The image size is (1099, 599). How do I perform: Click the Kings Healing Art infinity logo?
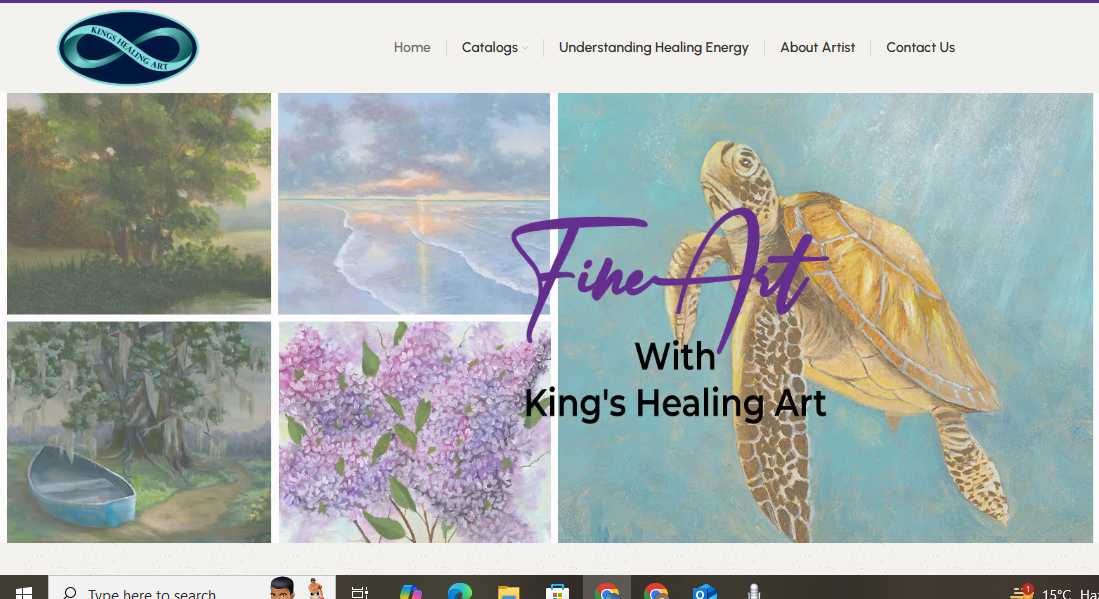point(128,48)
